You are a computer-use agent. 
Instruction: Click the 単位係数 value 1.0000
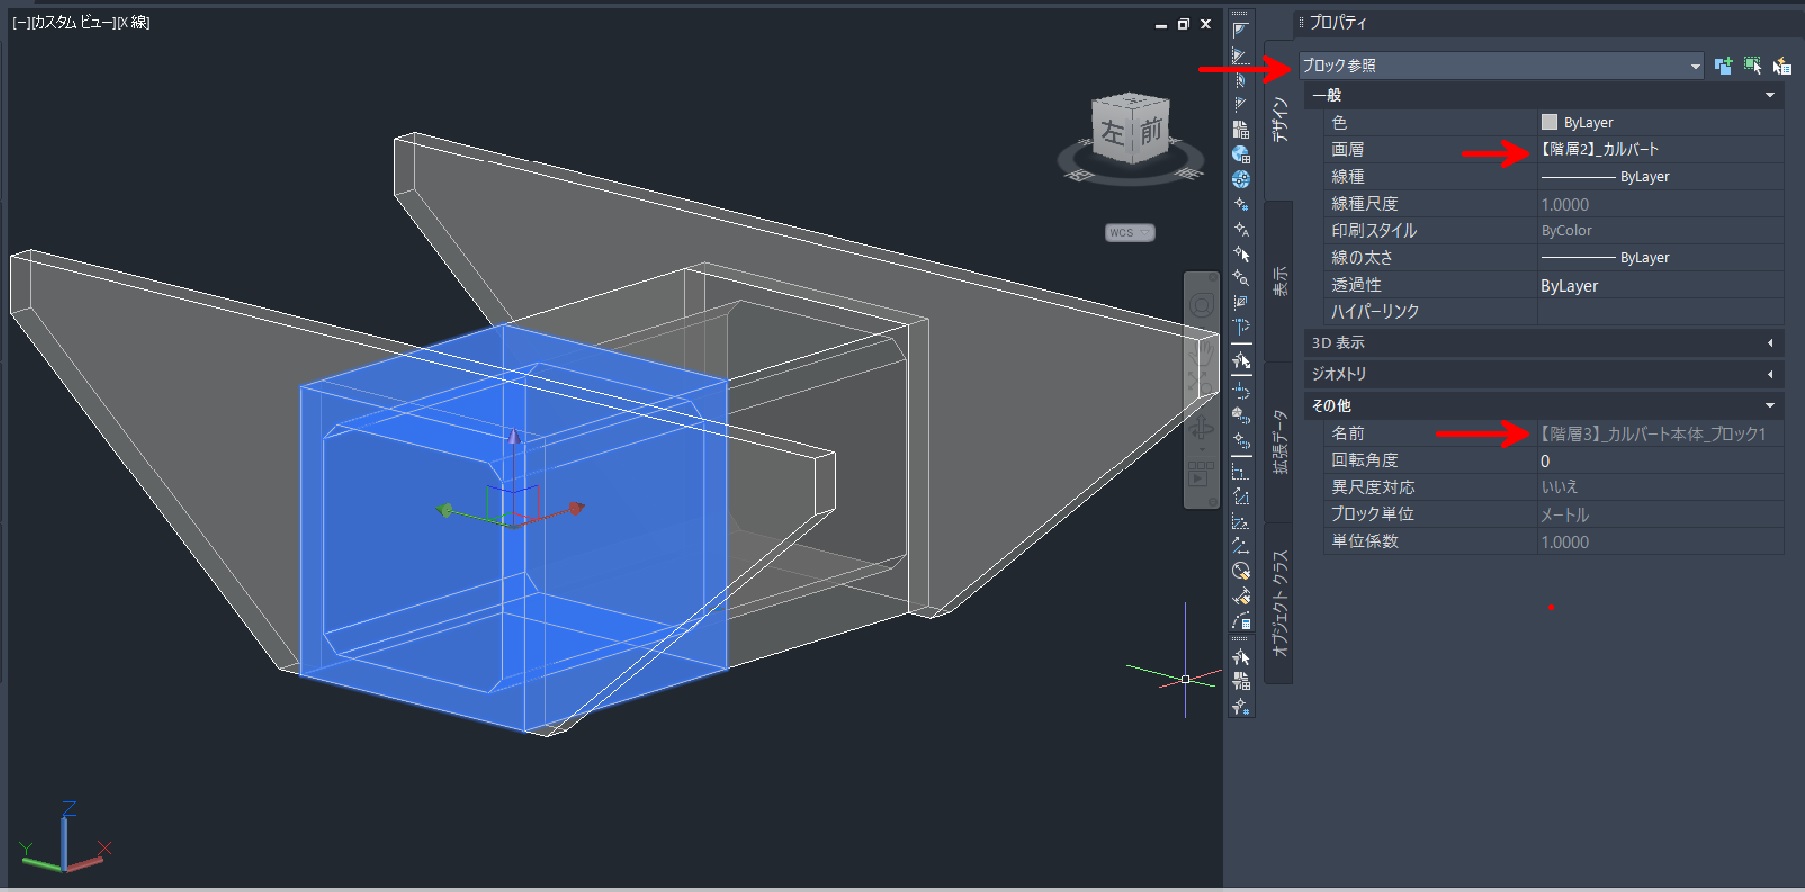pos(1660,541)
